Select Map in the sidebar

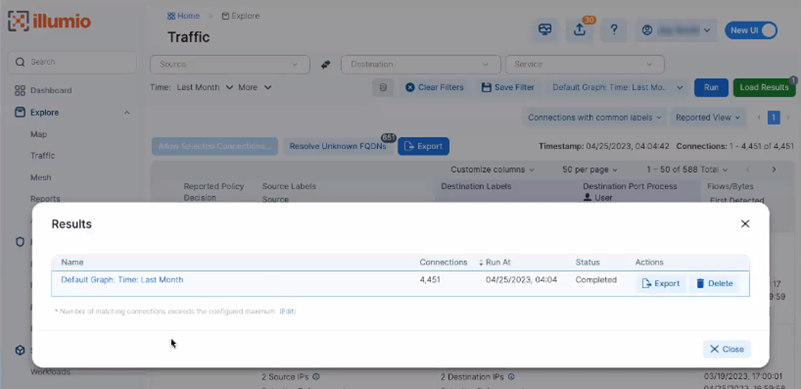pos(38,134)
